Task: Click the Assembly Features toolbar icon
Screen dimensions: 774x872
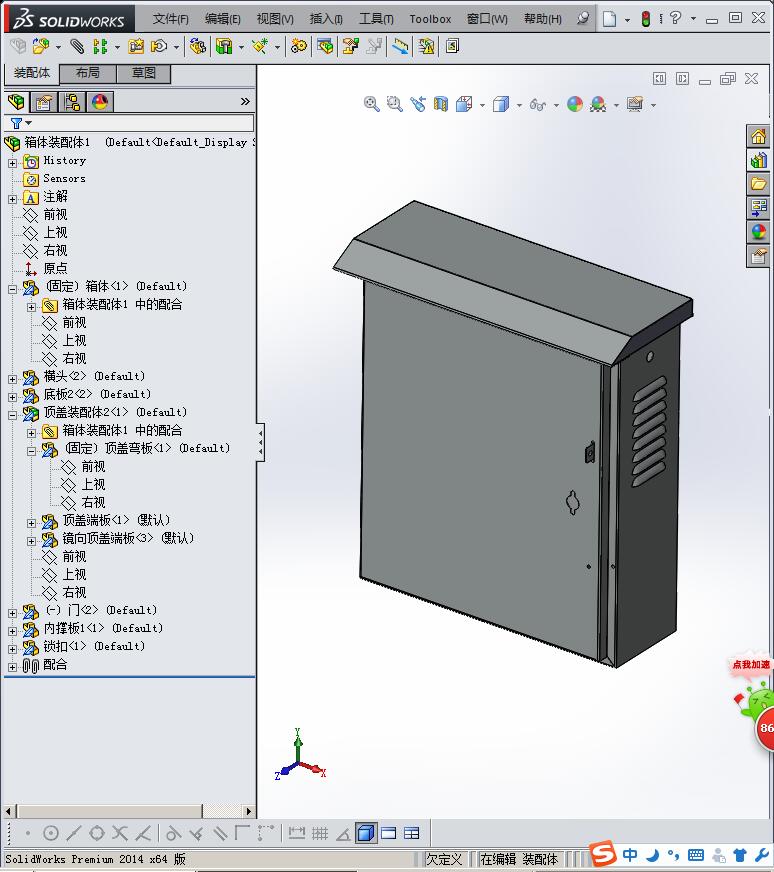Action: pyautogui.click(x=224, y=46)
